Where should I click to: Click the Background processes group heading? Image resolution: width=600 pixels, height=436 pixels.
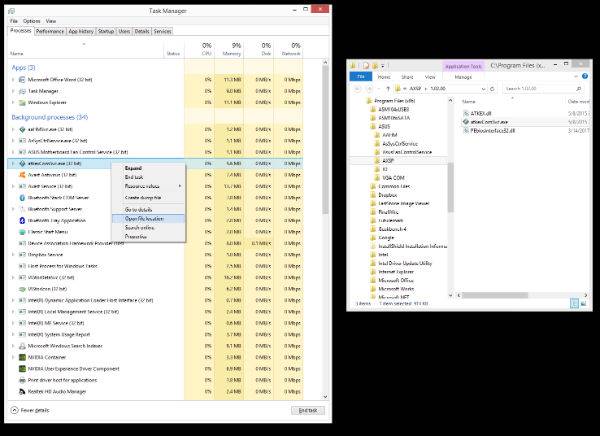tap(50, 117)
